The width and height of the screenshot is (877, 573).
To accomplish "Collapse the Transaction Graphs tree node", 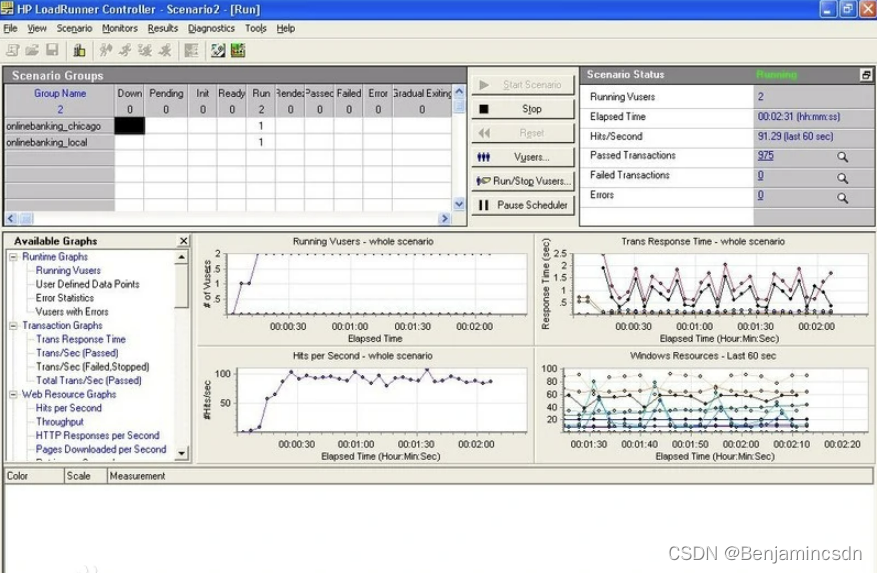I will pos(13,326).
